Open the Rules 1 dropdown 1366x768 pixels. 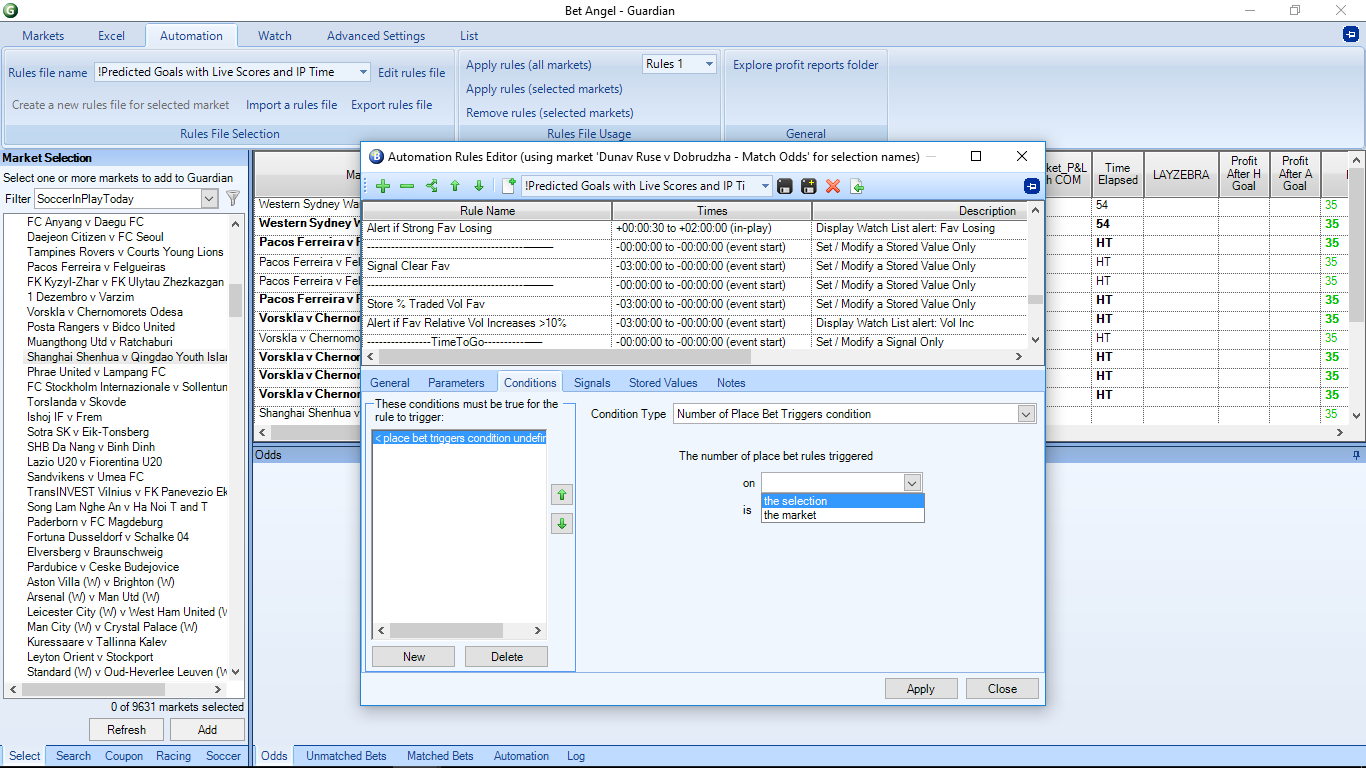(709, 64)
